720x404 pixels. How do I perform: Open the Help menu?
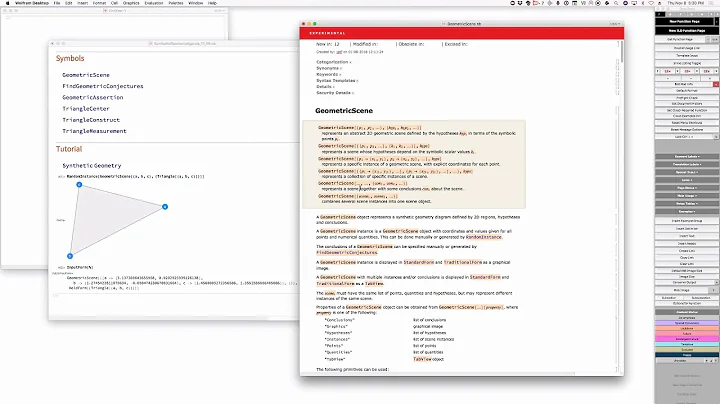tap(212, 3)
